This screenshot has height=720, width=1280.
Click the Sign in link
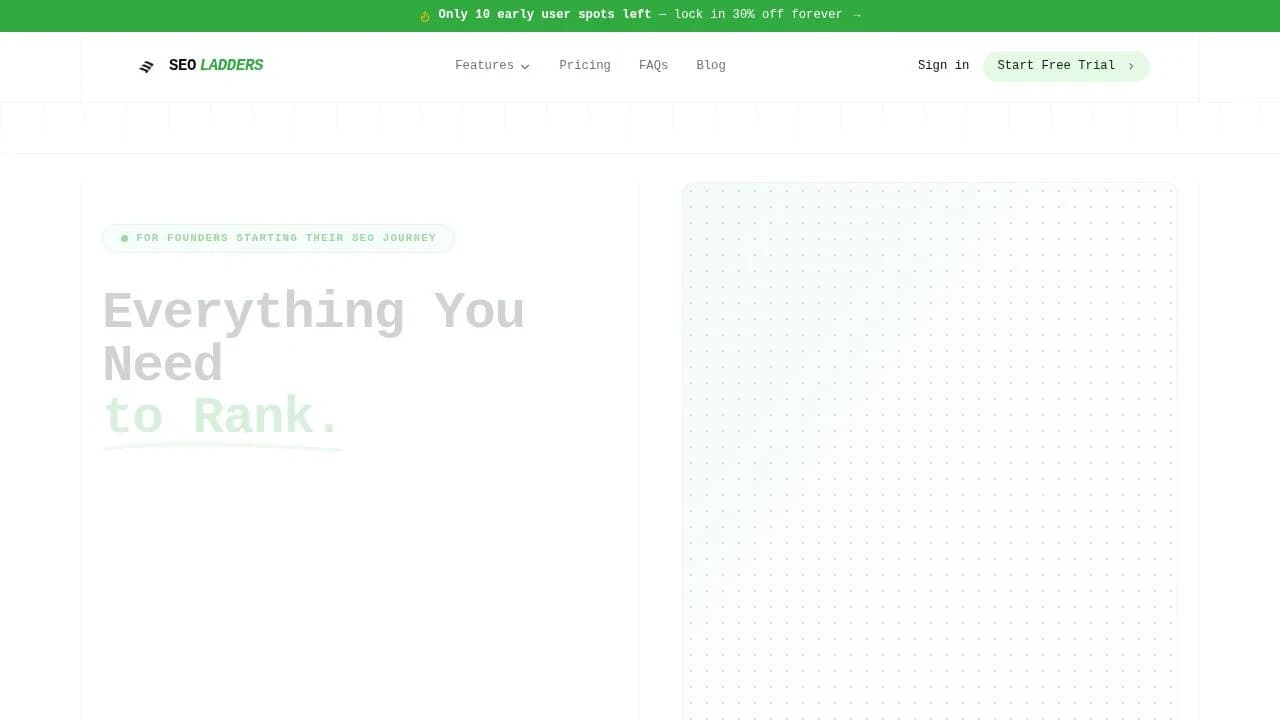click(x=943, y=65)
